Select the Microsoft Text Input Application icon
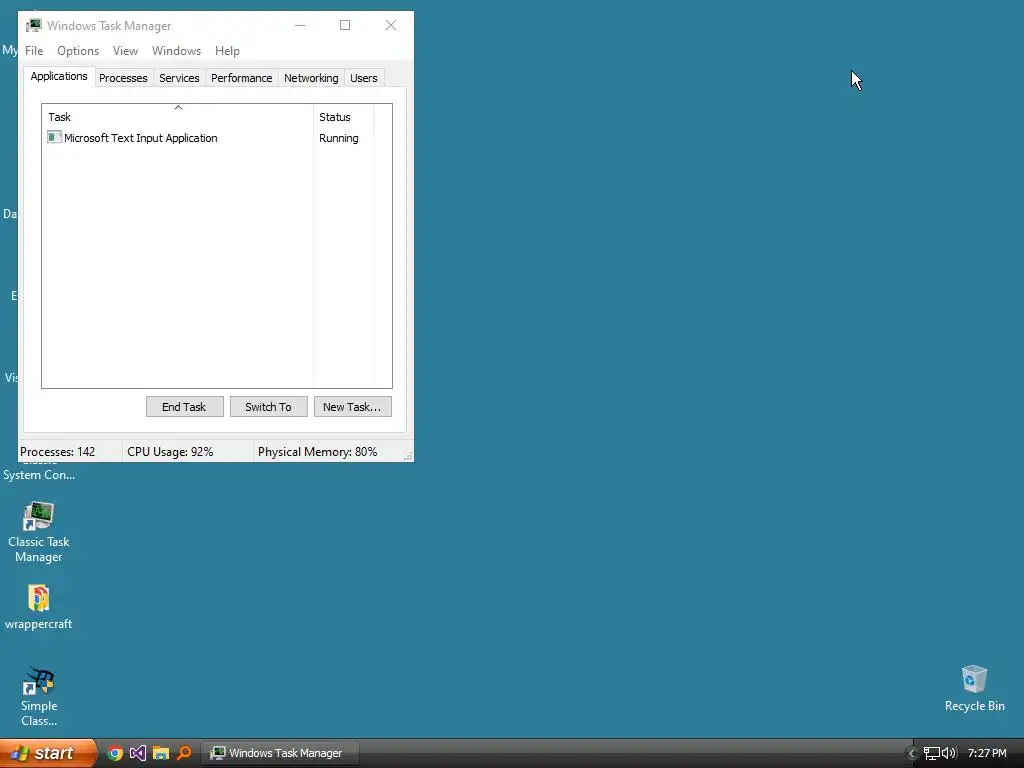 (54, 137)
